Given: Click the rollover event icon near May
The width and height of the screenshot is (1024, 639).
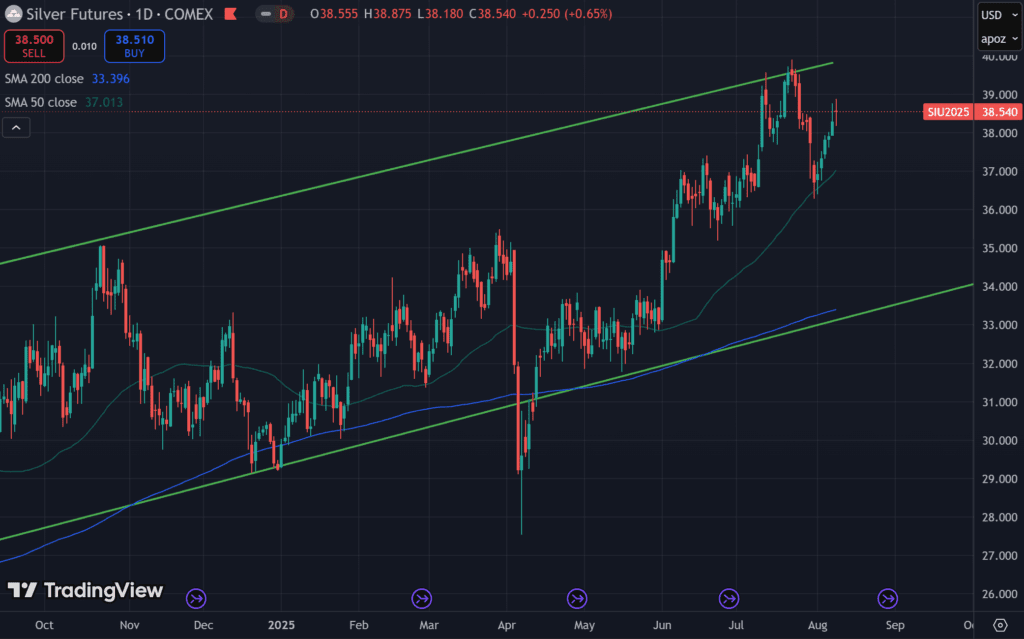Looking at the screenshot, I should [x=576, y=598].
